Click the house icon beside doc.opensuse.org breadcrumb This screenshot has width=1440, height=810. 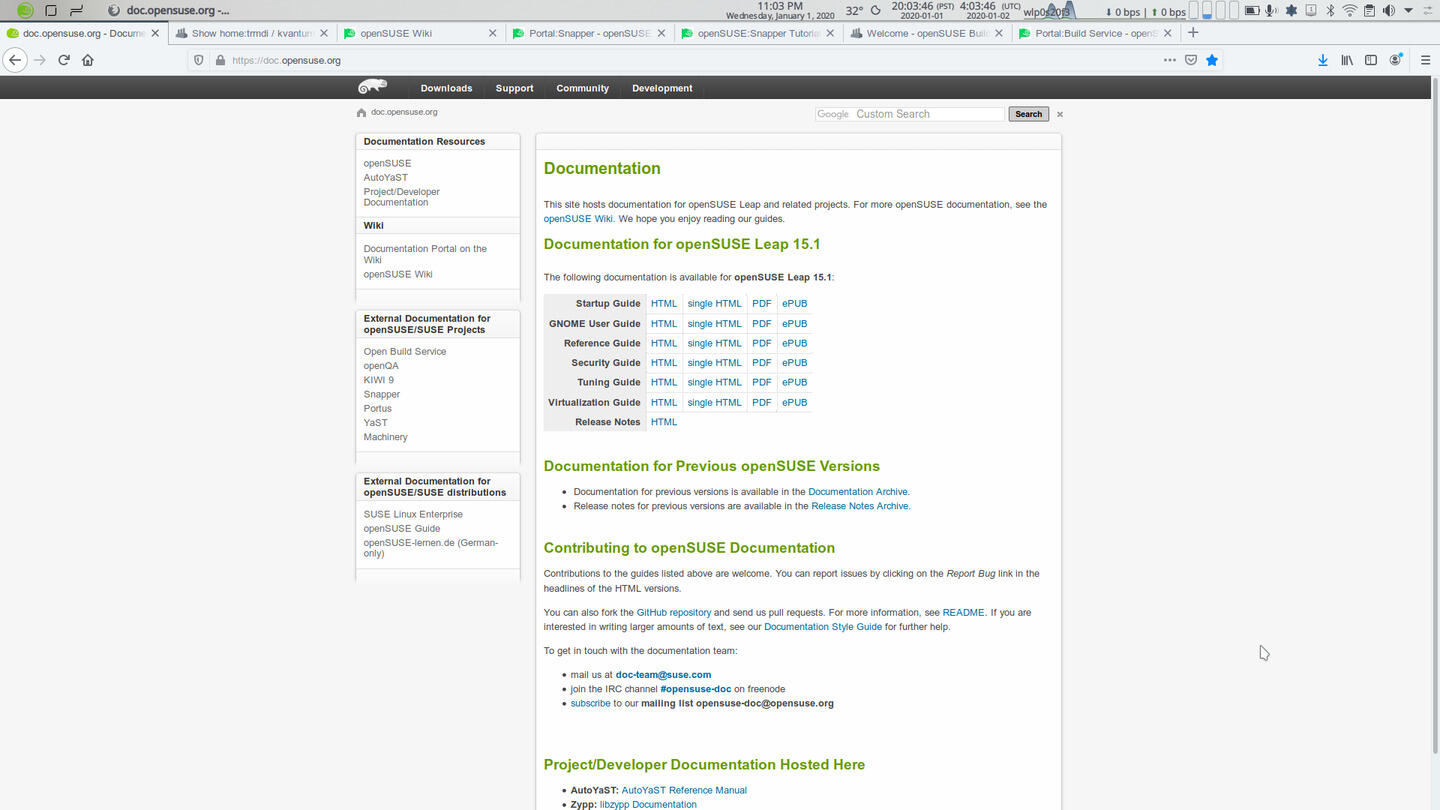click(361, 113)
